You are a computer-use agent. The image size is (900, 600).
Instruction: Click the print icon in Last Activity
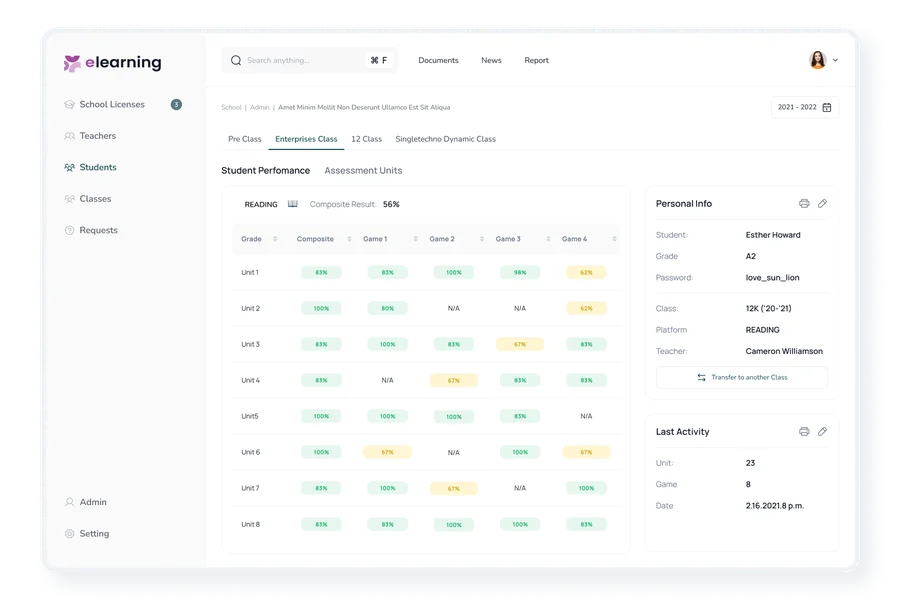click(x=804, y=432)
